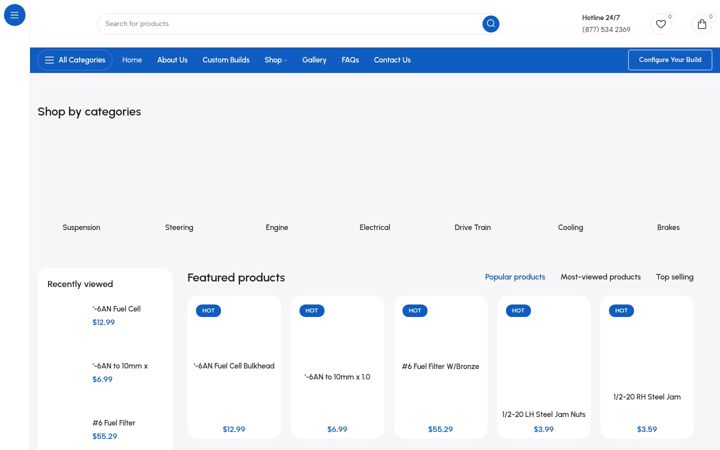Open featured '-6AN to 10mm x 1.0 product
Image resolution: width=720 pixels, height=450 pixels.
(337, 377)
